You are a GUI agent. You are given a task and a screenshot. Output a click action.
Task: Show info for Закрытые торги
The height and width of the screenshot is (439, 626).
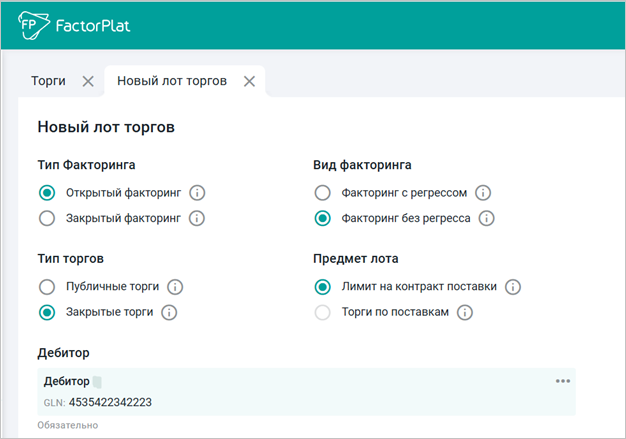coord(169,312)
